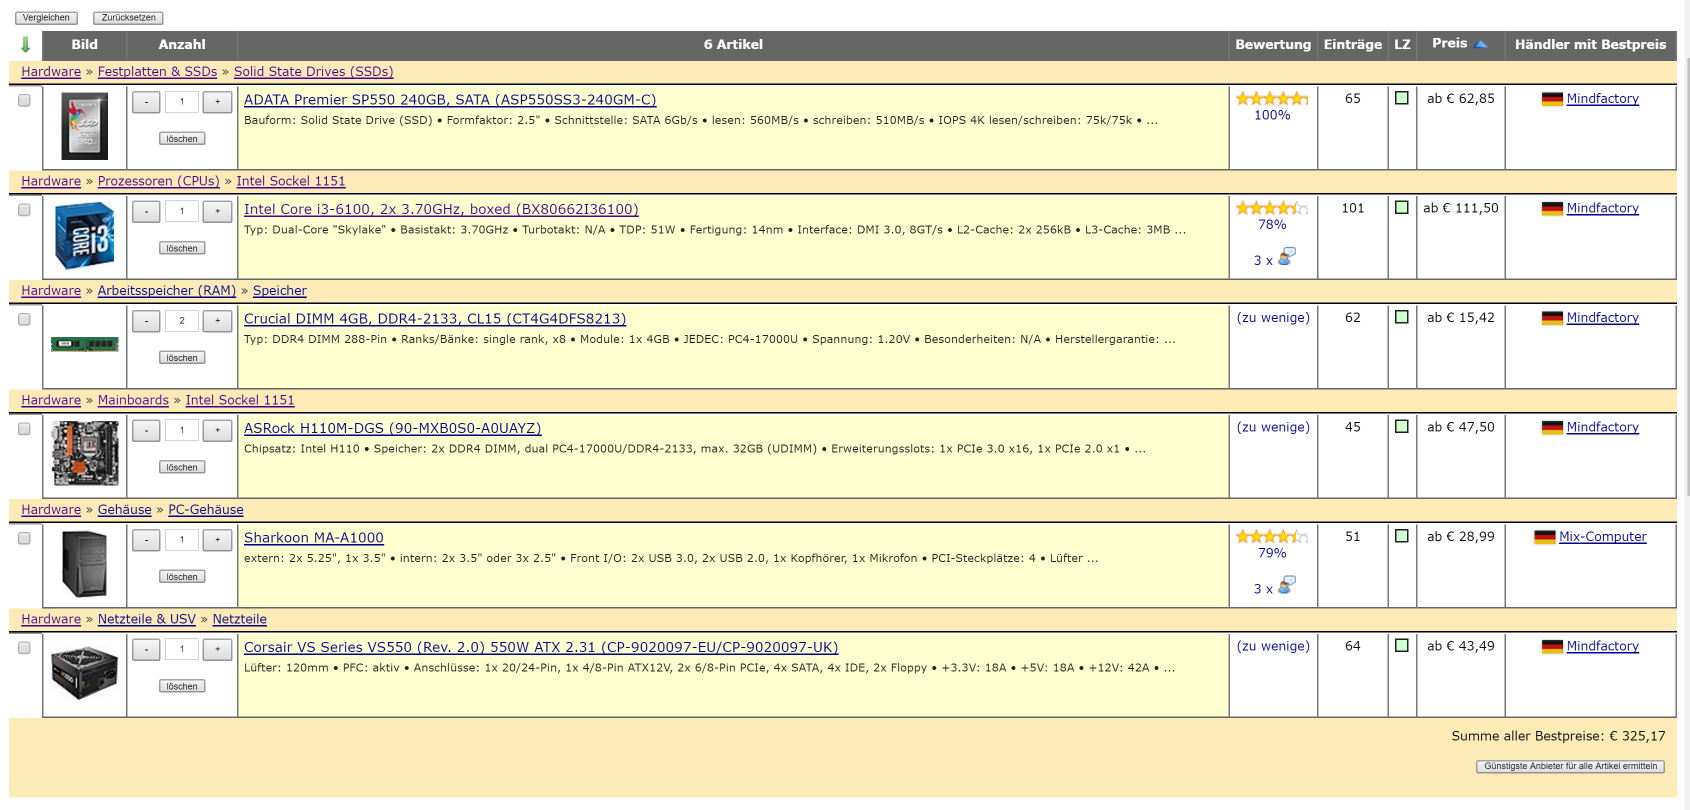This screenshot has height=810, width=1690.
Task: Open ASRock H110M-DGS product link
Action: coord(392,428)
